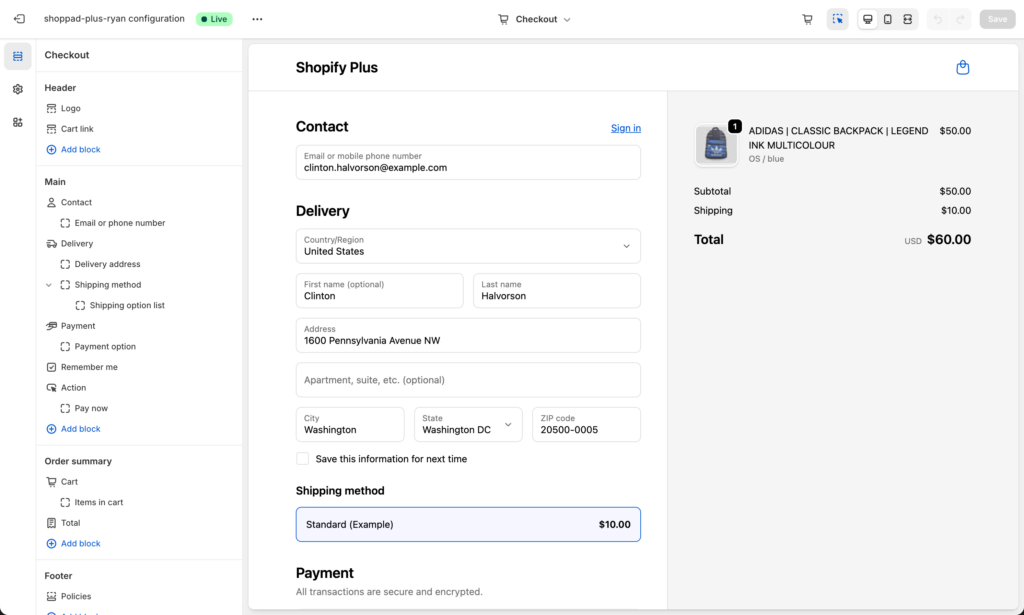Select the Contact section
Image resolution: width=1024 pixels, height=615 pixels.
(76, 202)
